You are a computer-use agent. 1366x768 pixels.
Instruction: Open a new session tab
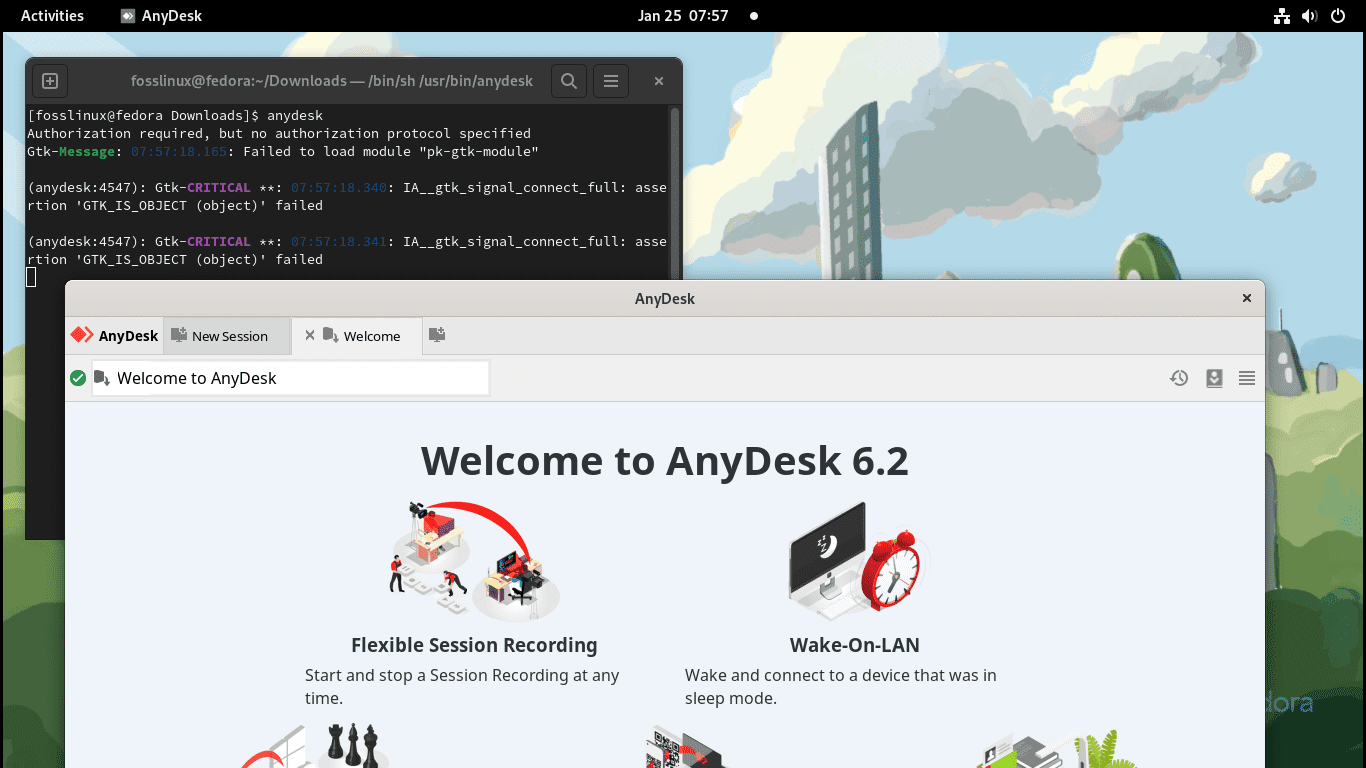pyautogui.click(x=437, y=335)
